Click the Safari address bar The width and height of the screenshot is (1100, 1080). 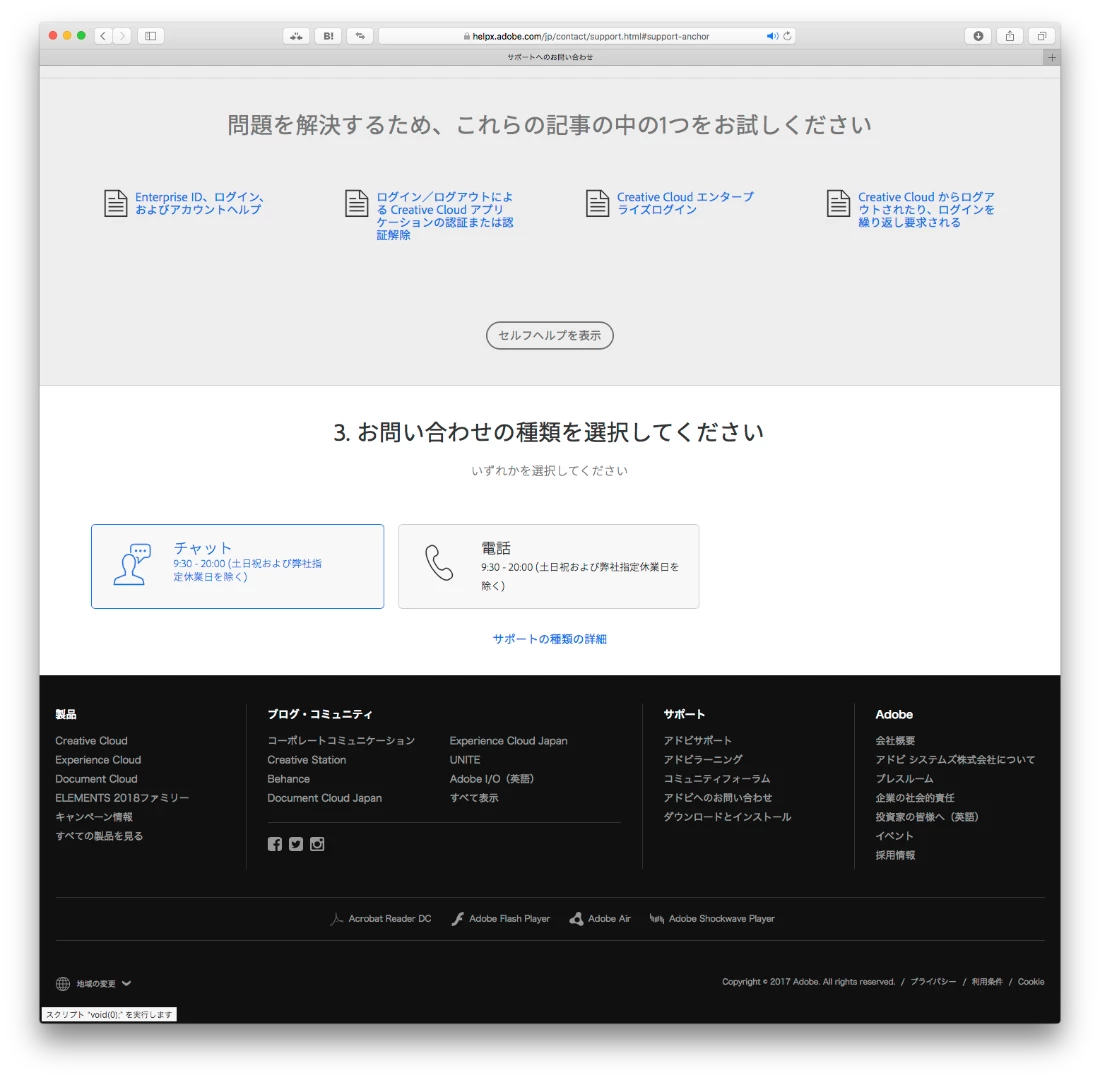[586, 36]
